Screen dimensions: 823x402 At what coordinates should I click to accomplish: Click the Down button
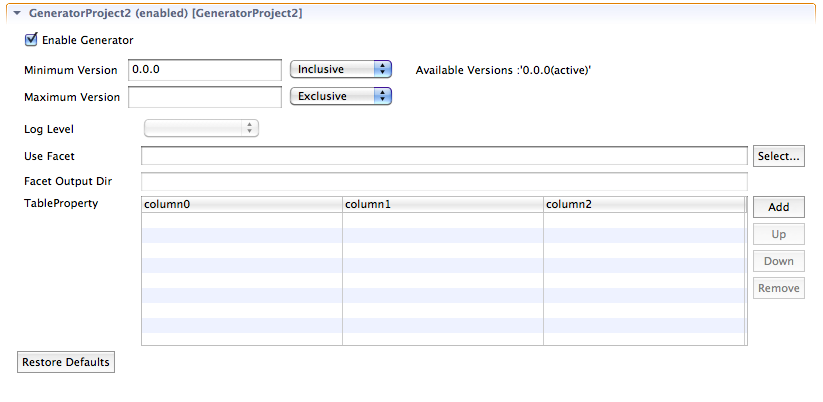(x=778, y=261)
